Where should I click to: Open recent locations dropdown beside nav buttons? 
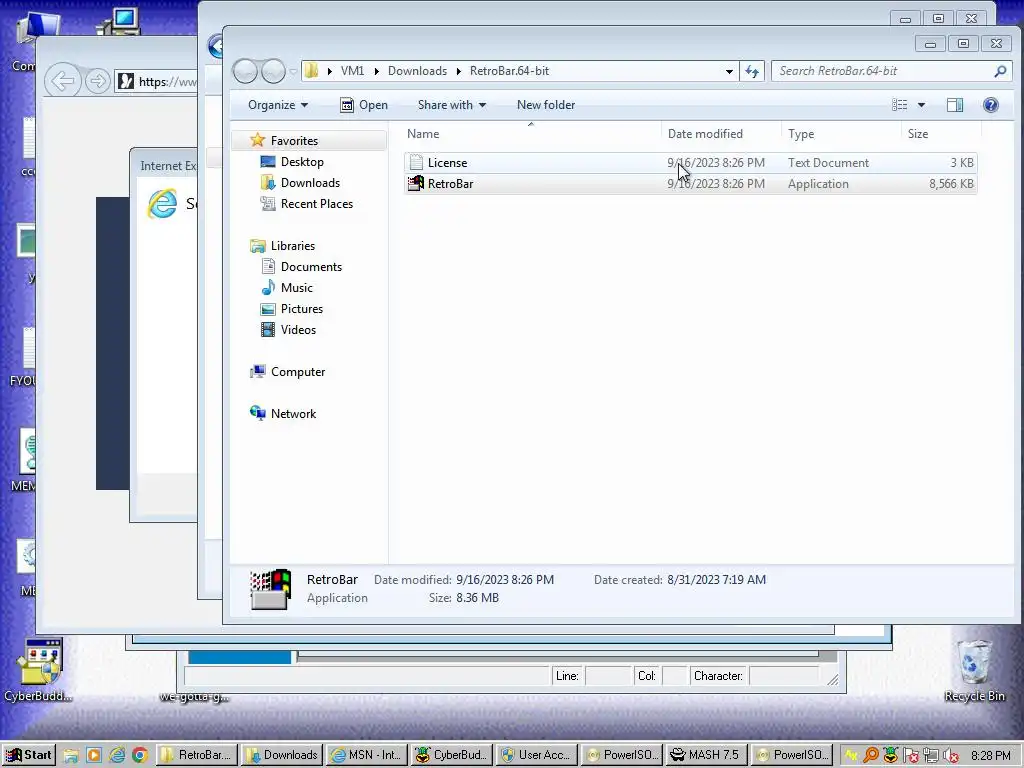point(293,72)
